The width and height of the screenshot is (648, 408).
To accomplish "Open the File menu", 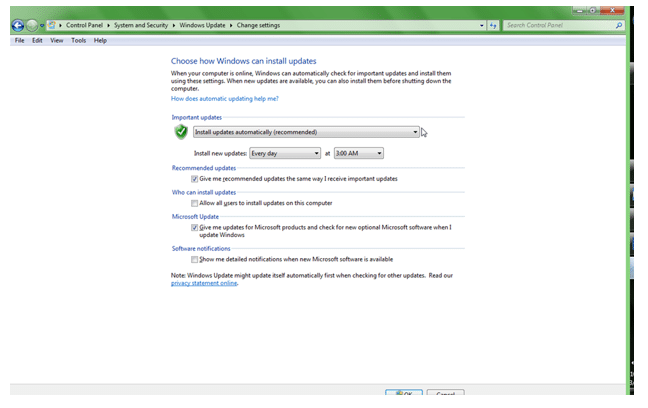I will 19,41.
